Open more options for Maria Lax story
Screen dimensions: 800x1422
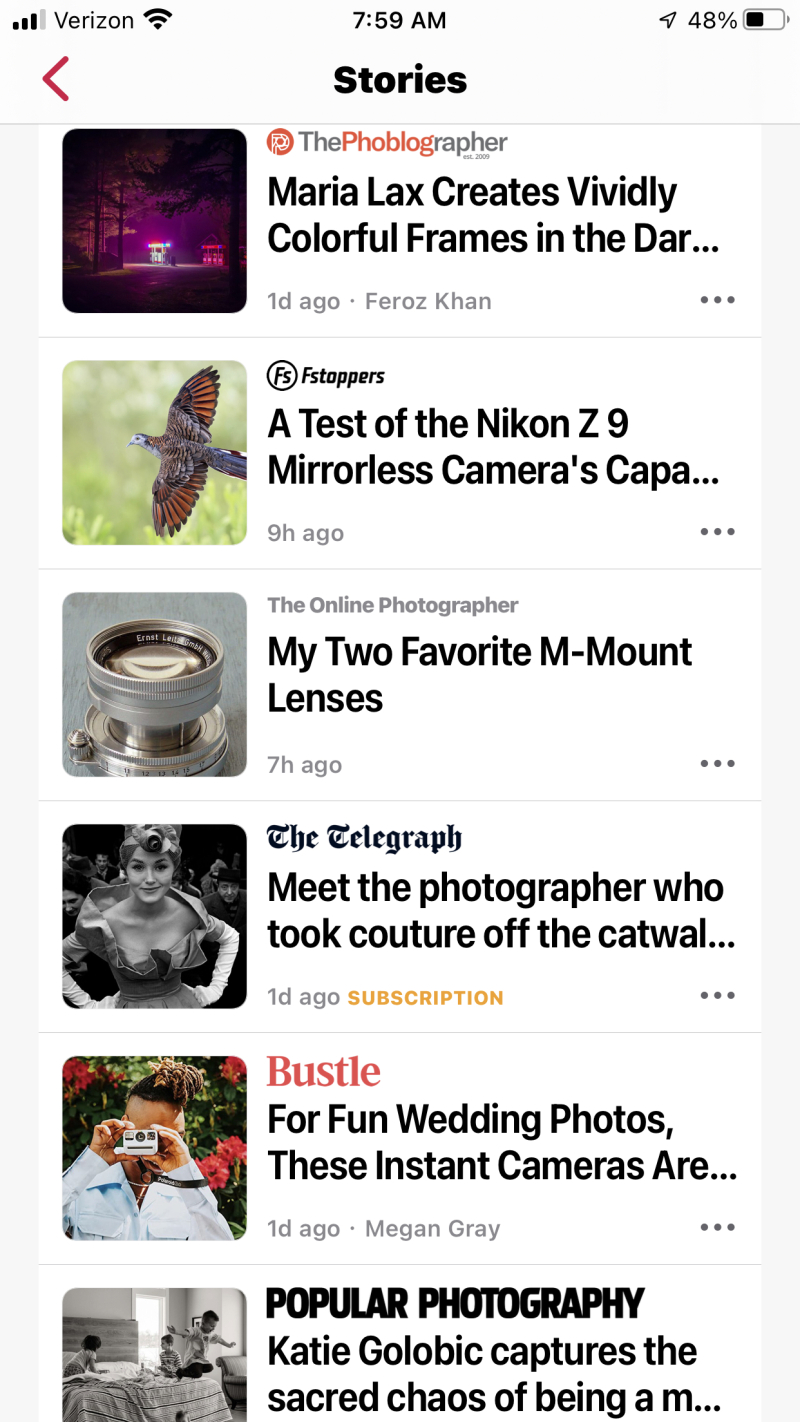click(718, 300)
